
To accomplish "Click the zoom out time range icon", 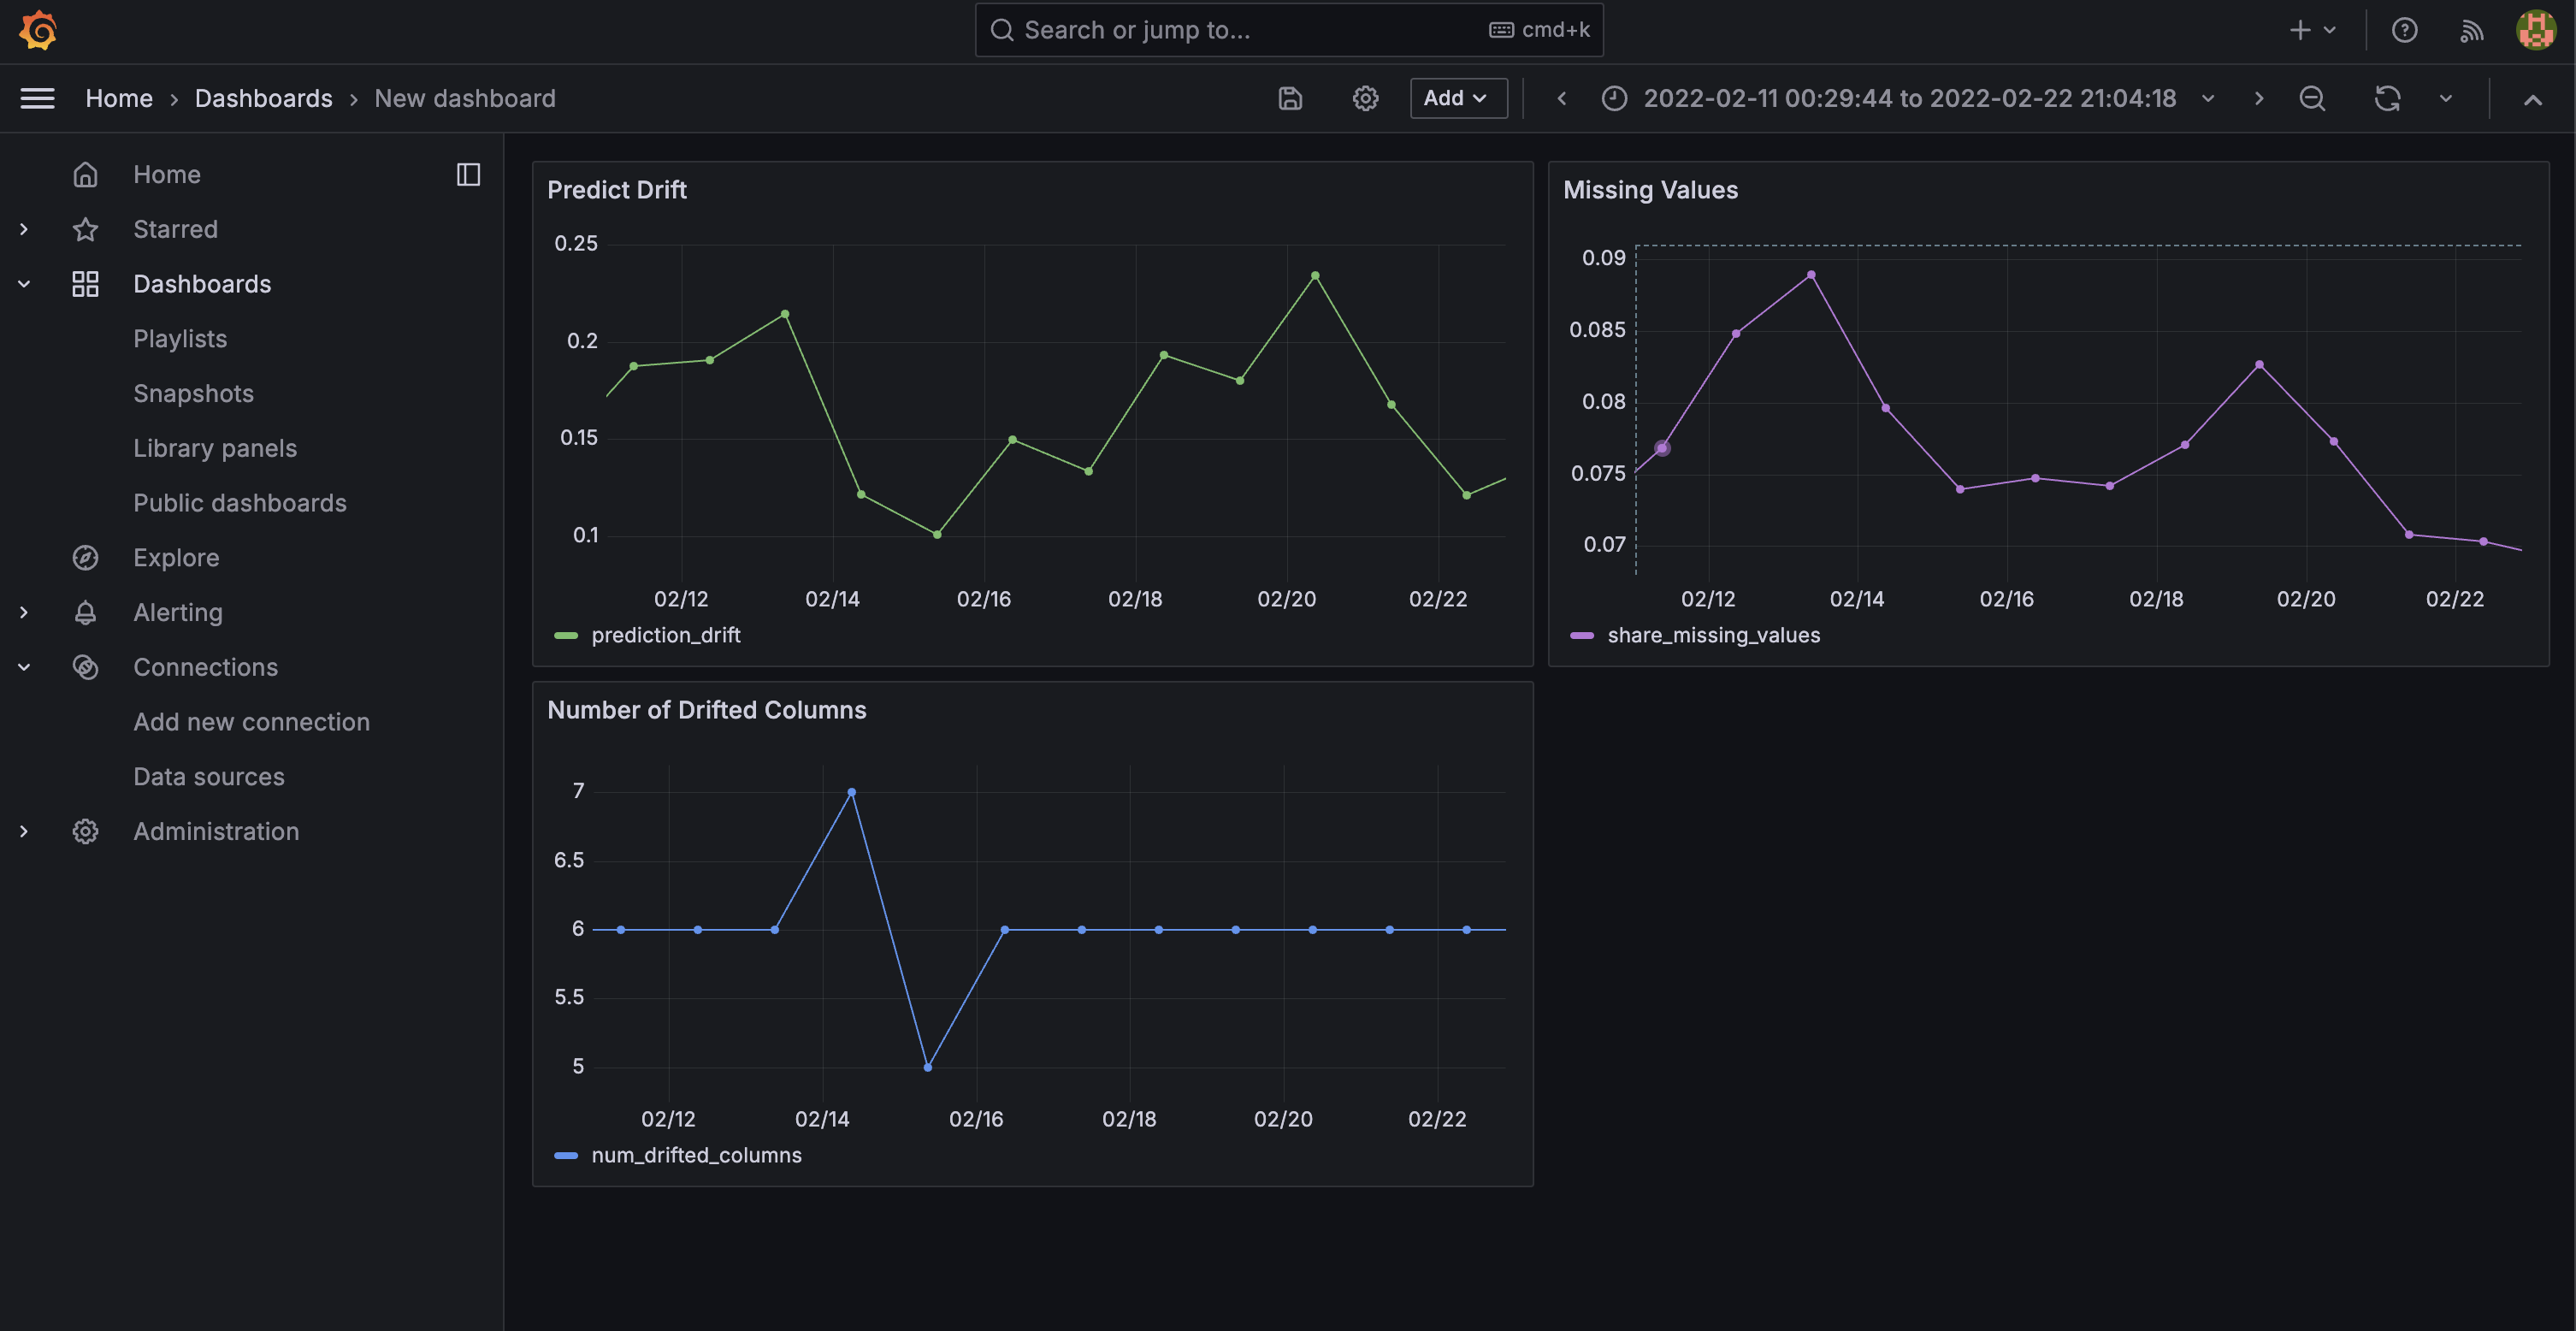I will (x=2312, y=98).
